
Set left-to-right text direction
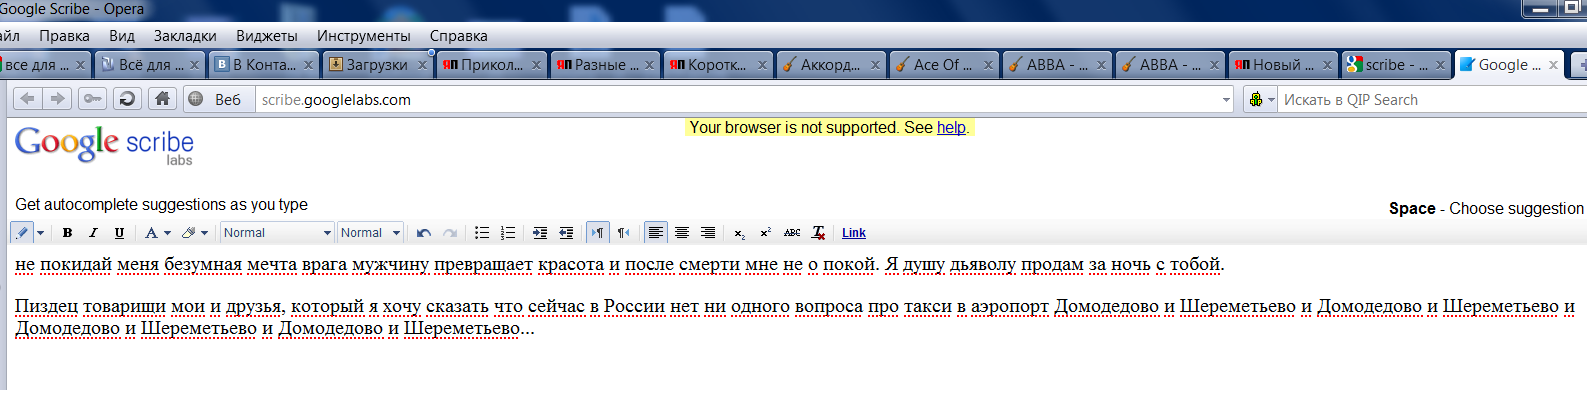[x=597, y=232]
